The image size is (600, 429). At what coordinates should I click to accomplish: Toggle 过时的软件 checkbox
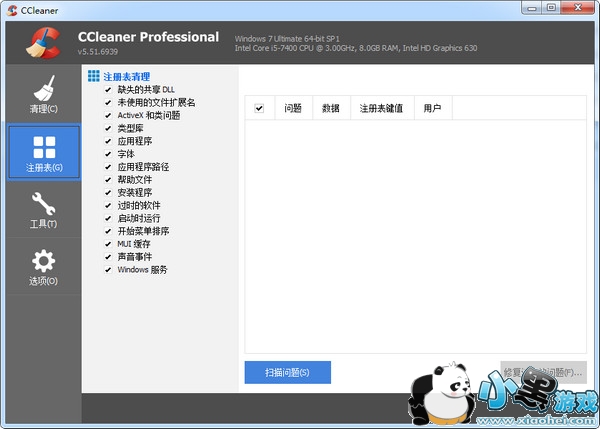tap(108, 206)
